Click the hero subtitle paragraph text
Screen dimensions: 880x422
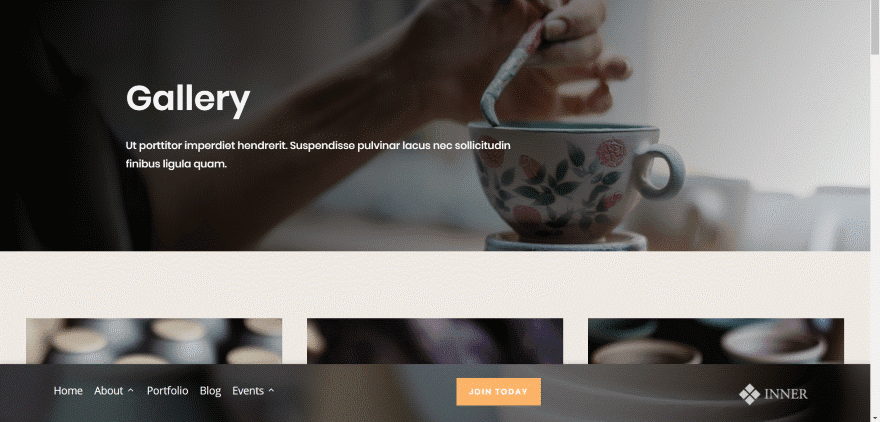(x=318, y=155)
